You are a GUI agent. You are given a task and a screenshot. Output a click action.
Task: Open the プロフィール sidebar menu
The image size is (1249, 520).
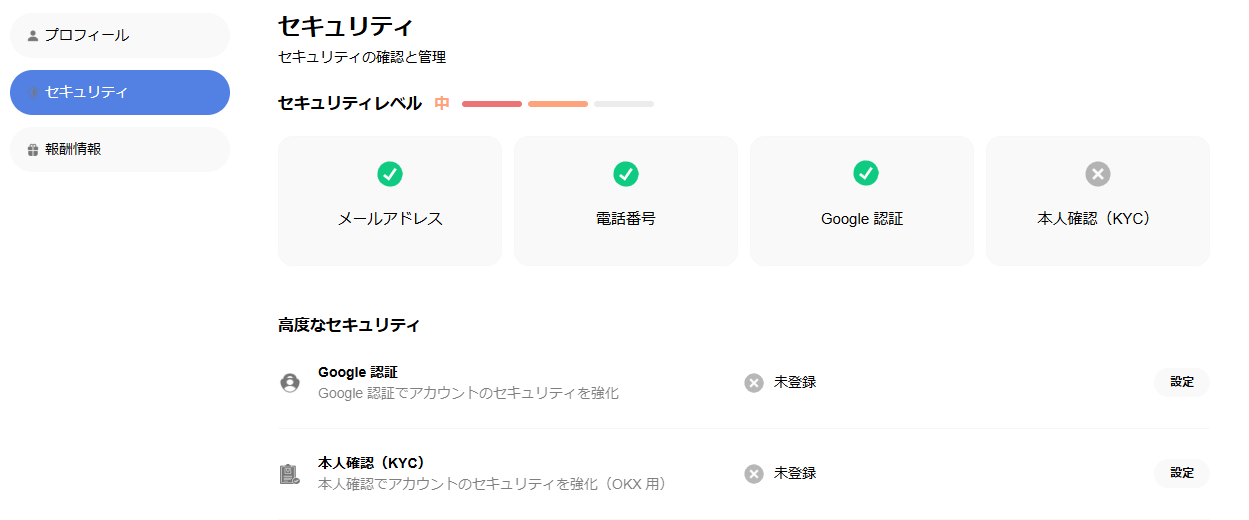click(120, 36)
